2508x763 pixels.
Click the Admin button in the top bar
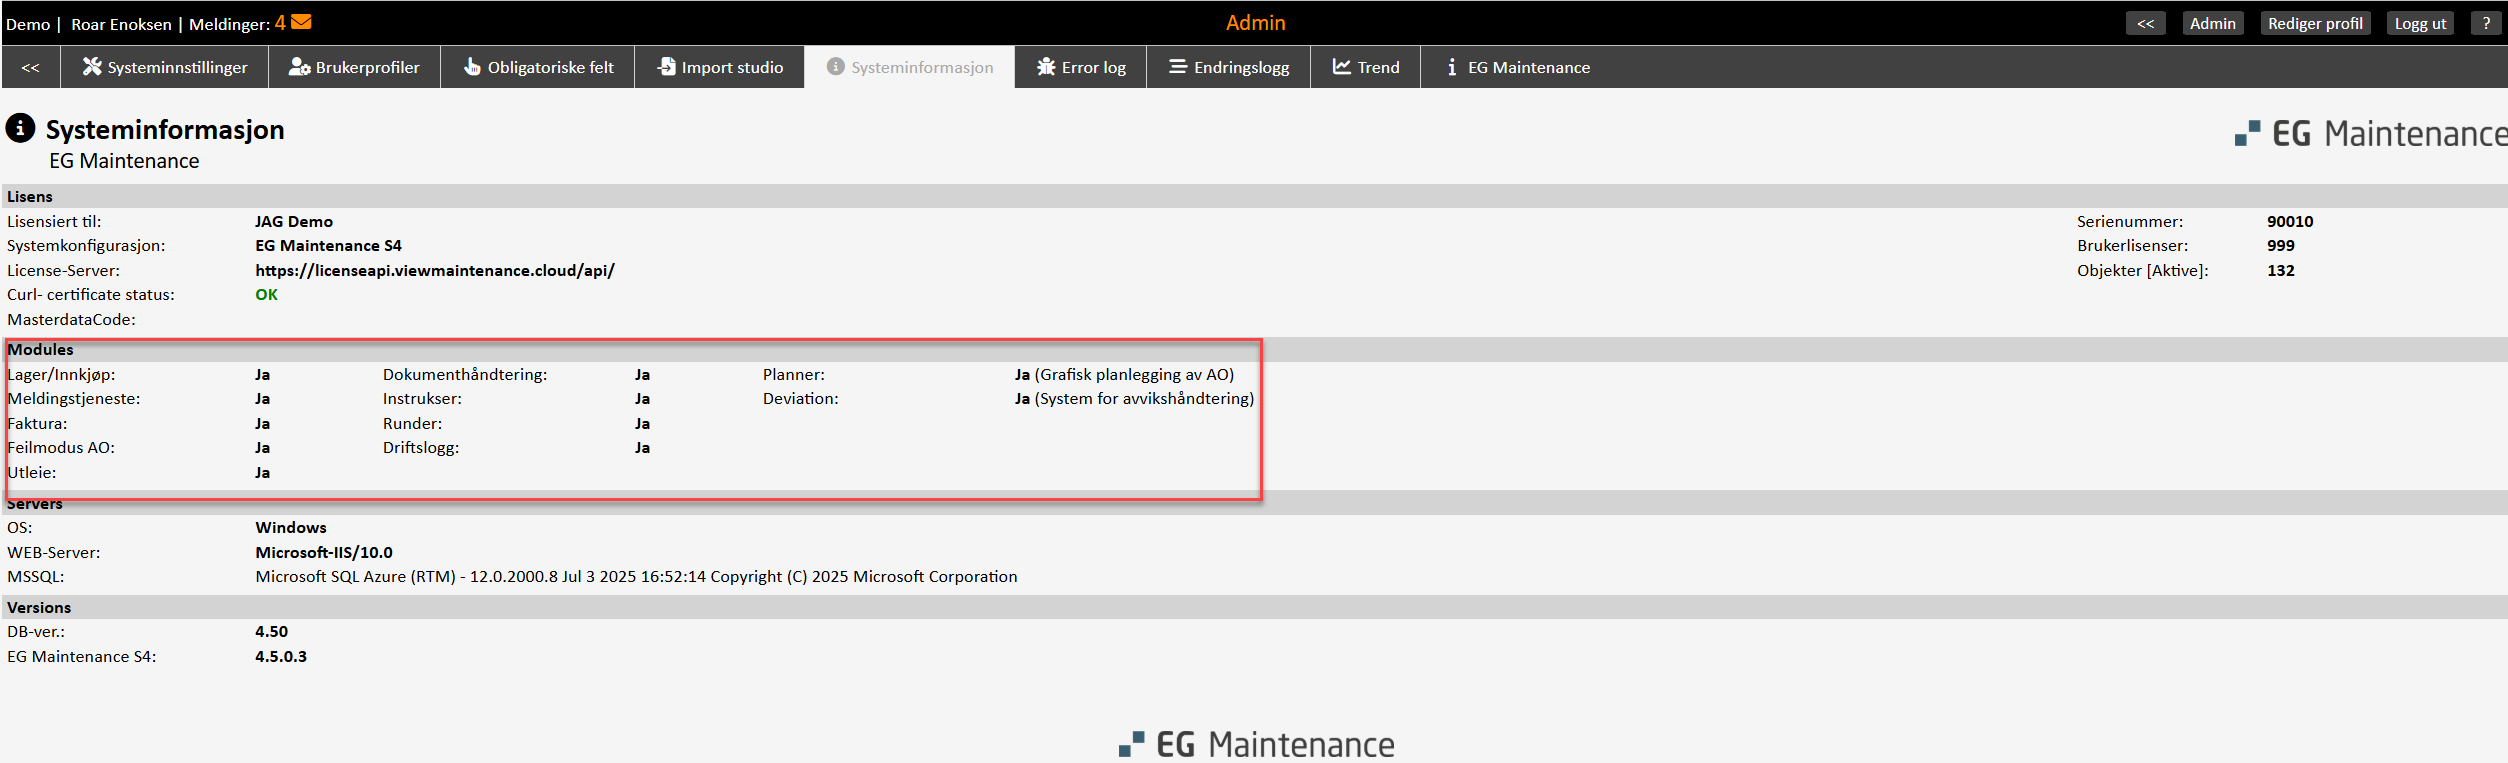2212,23
